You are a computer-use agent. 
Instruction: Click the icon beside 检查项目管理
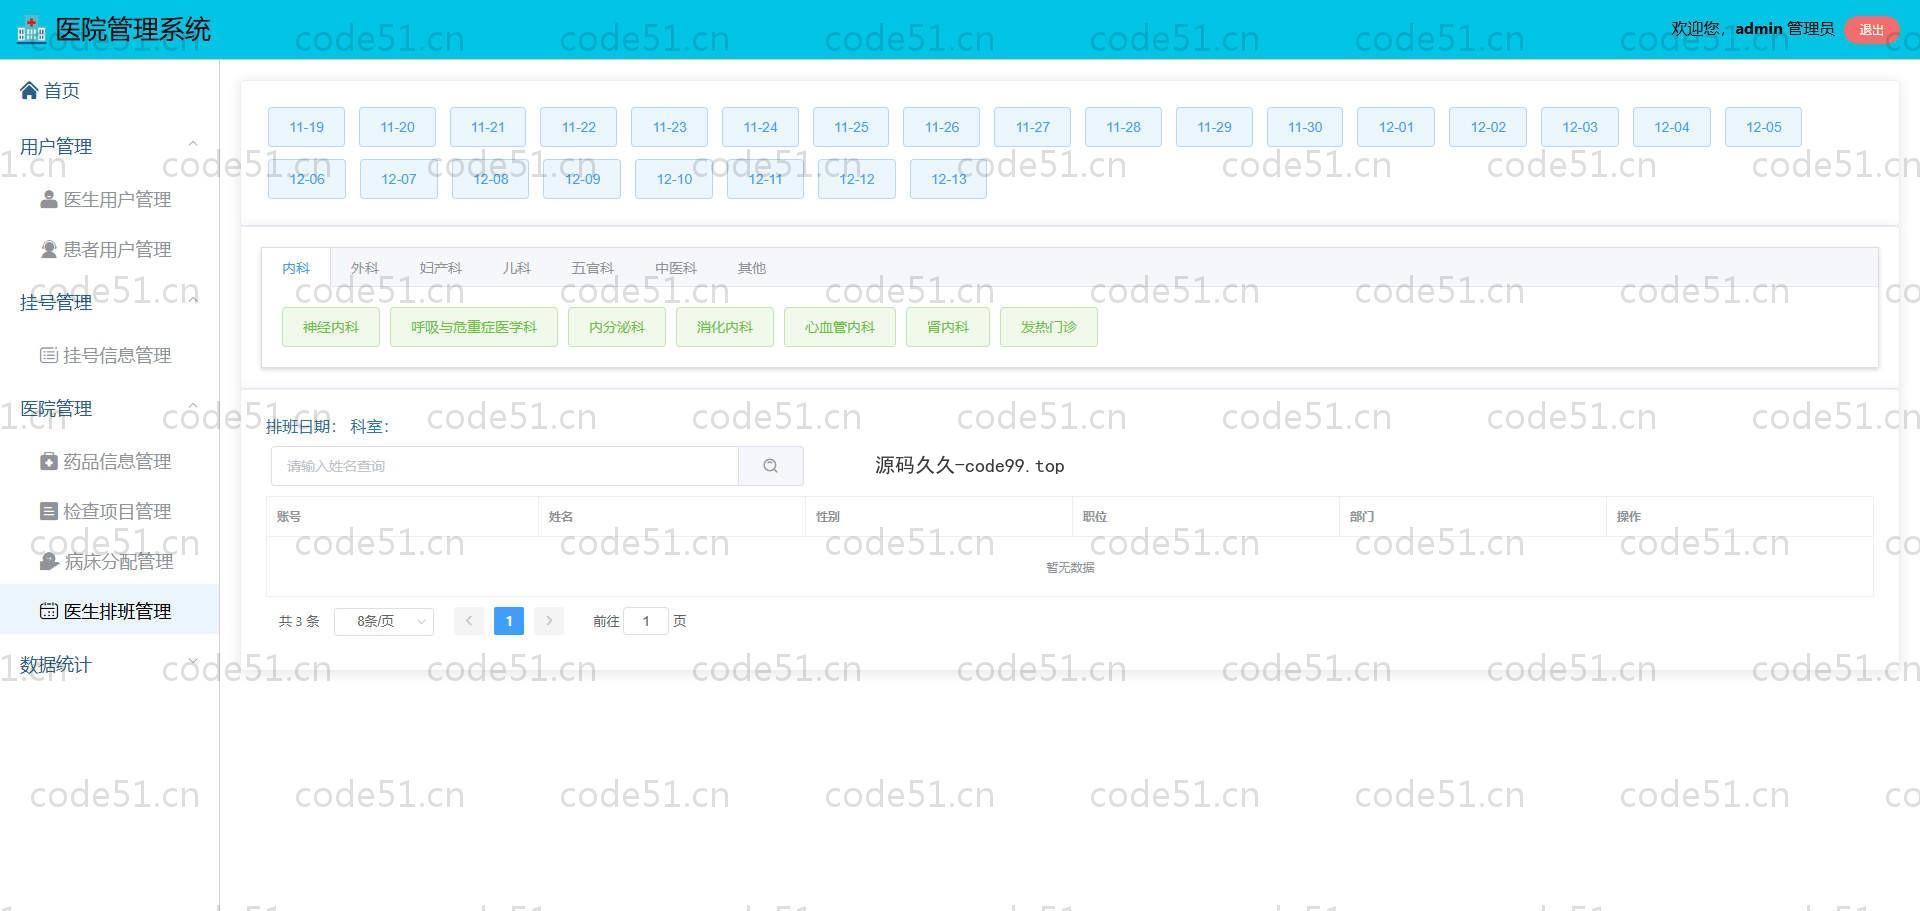point(48,511)
